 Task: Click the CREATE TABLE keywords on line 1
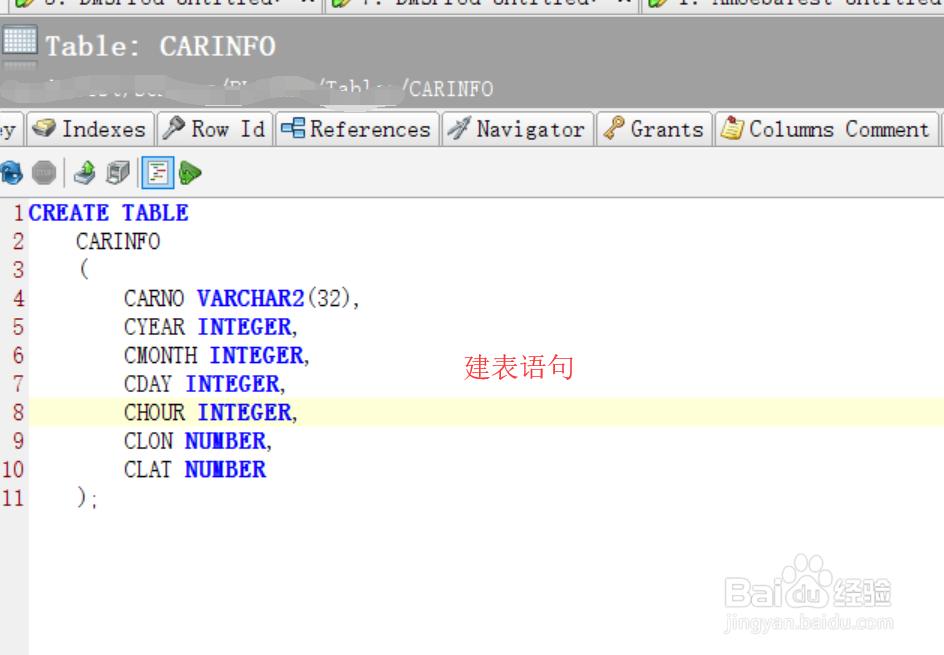pyautogui.click(x=108, y=213)
